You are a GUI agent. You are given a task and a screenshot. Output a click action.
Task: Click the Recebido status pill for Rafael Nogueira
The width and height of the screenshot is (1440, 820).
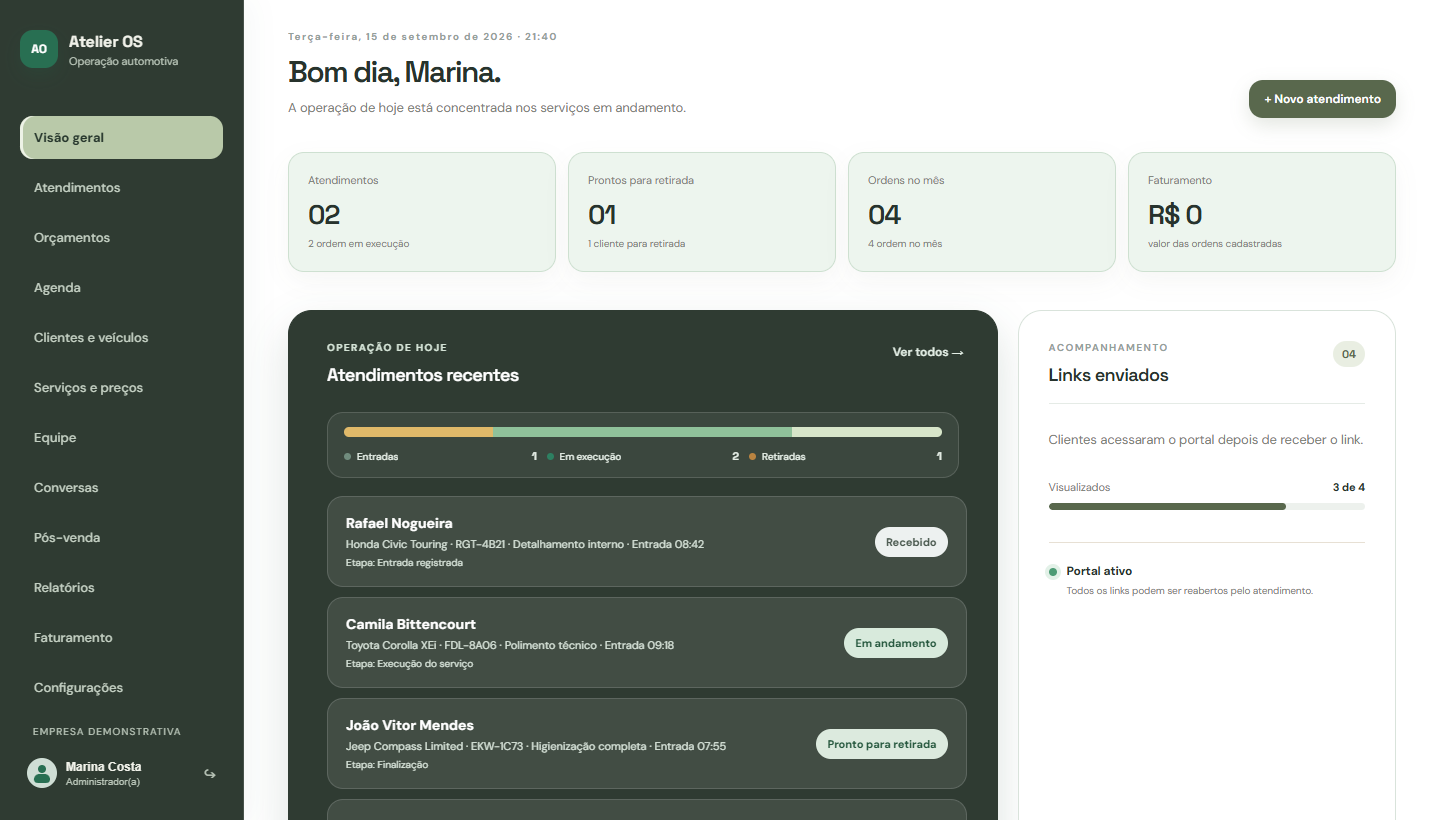[911, 542]
